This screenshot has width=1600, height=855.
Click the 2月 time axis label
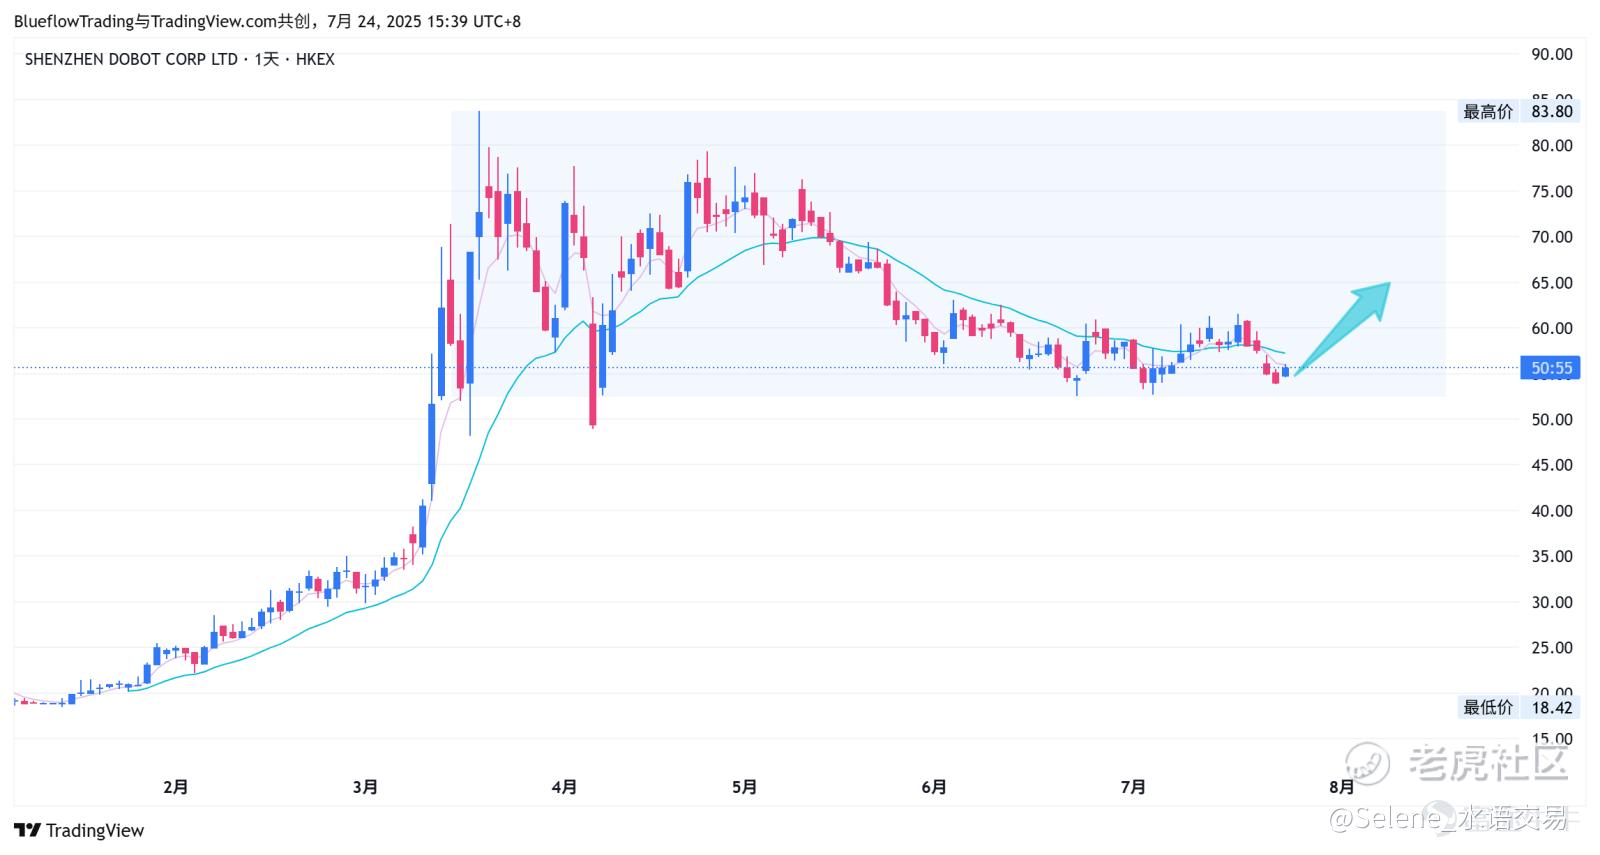coord(176,787)
